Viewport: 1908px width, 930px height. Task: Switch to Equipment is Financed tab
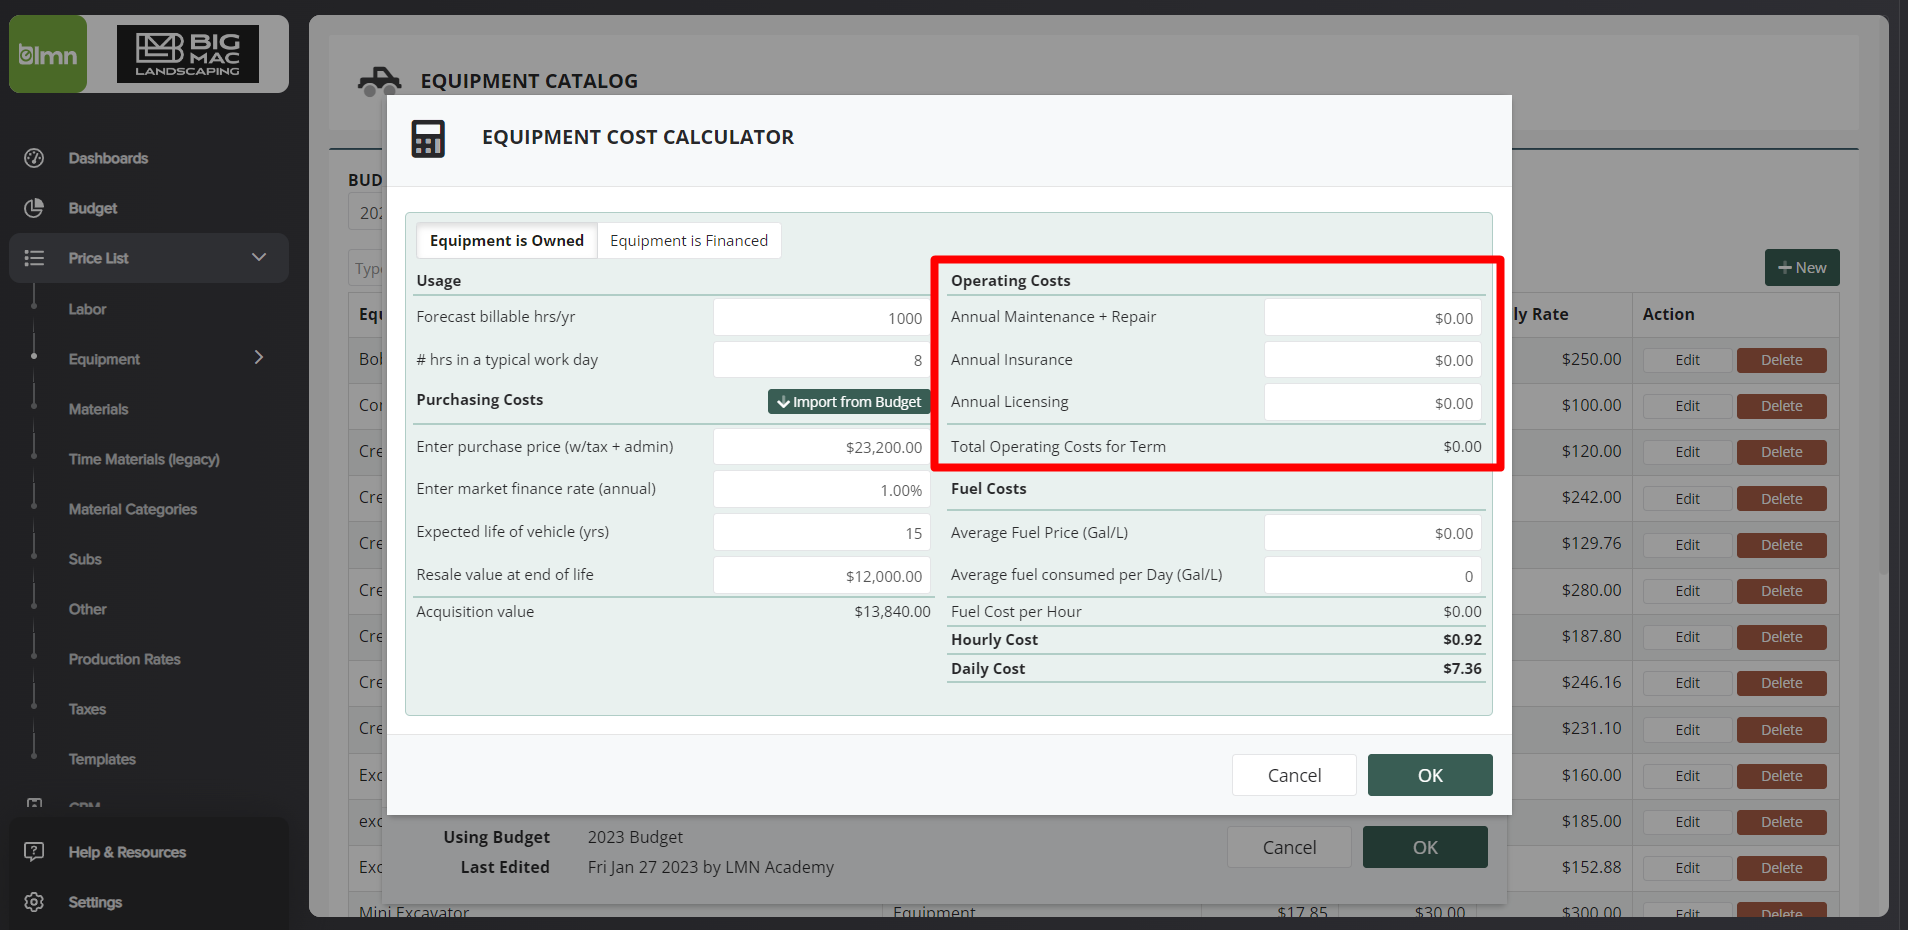coord(689,240)
